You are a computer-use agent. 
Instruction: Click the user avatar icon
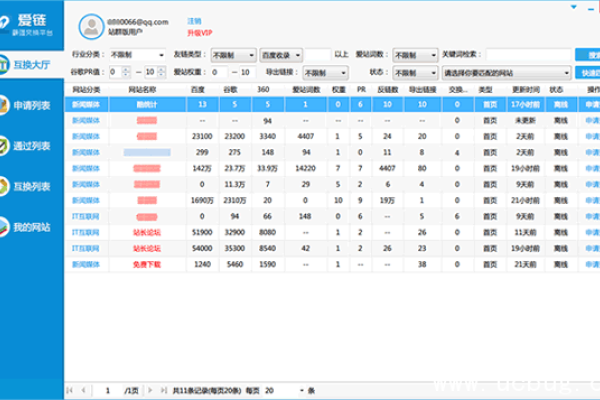point(91,26)
